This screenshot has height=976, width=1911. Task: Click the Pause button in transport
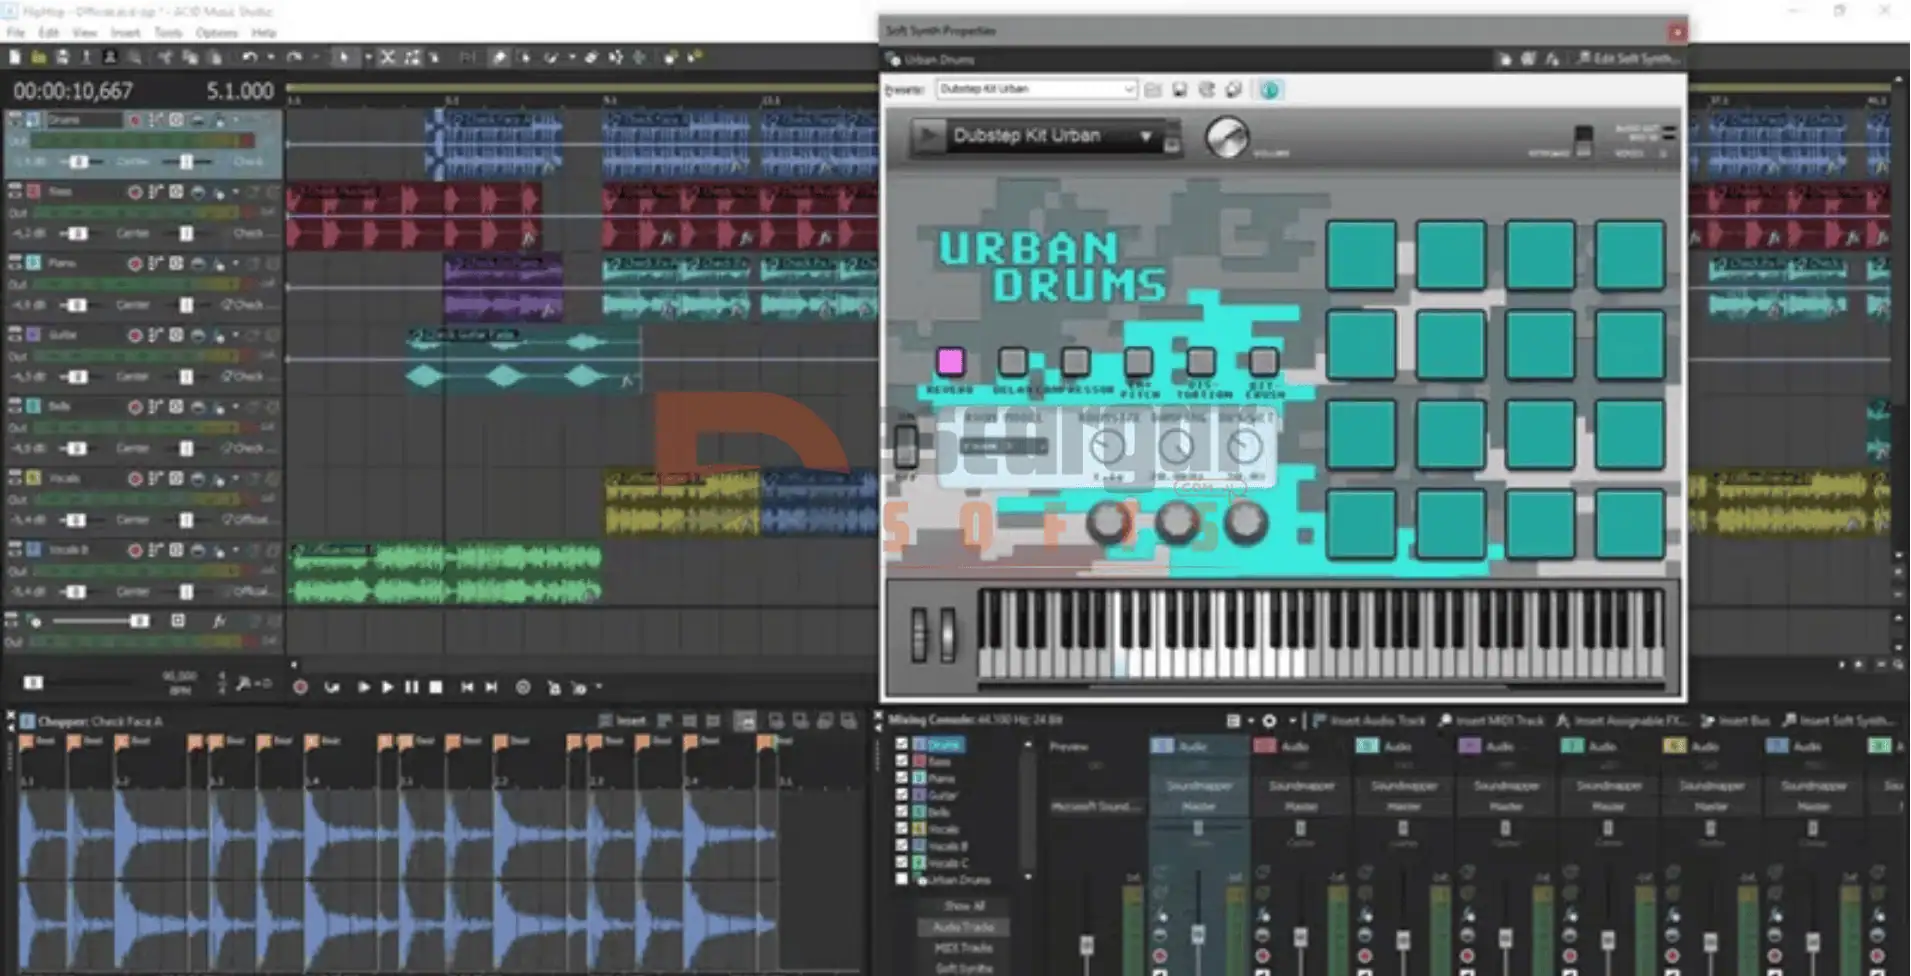411,687
